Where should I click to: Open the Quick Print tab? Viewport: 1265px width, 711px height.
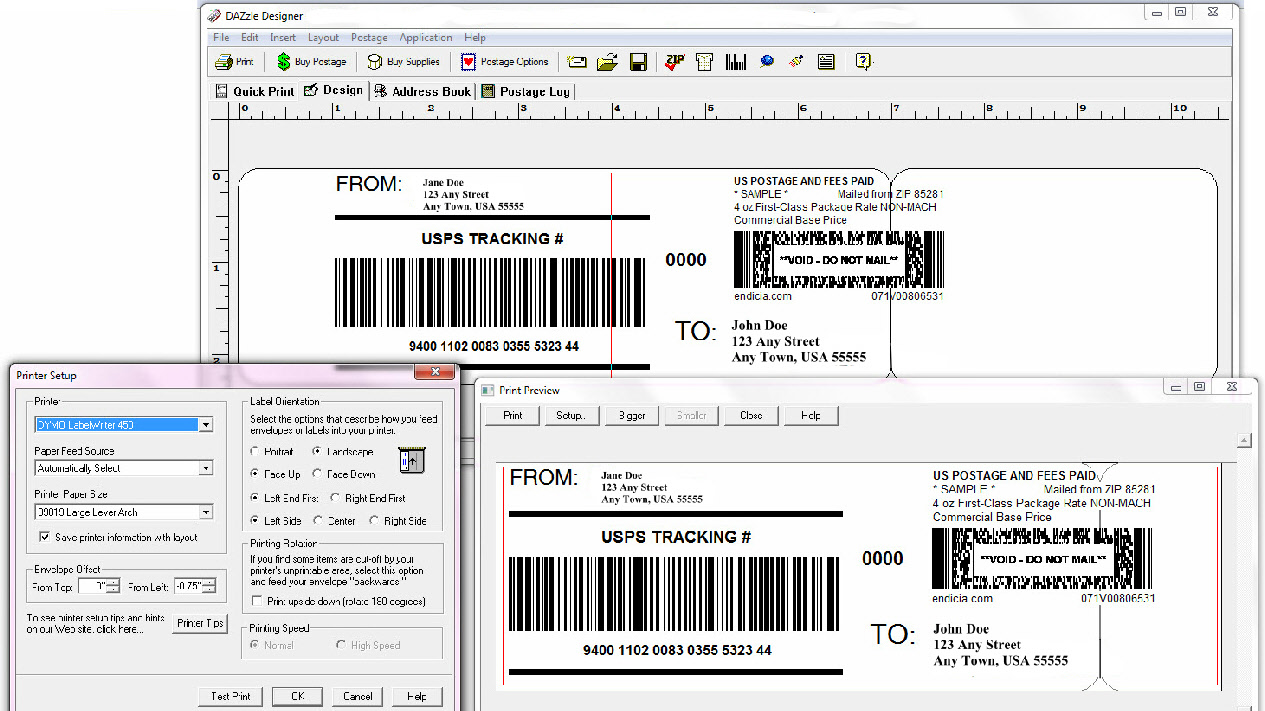pyautogui.click(x=255, y=91)
